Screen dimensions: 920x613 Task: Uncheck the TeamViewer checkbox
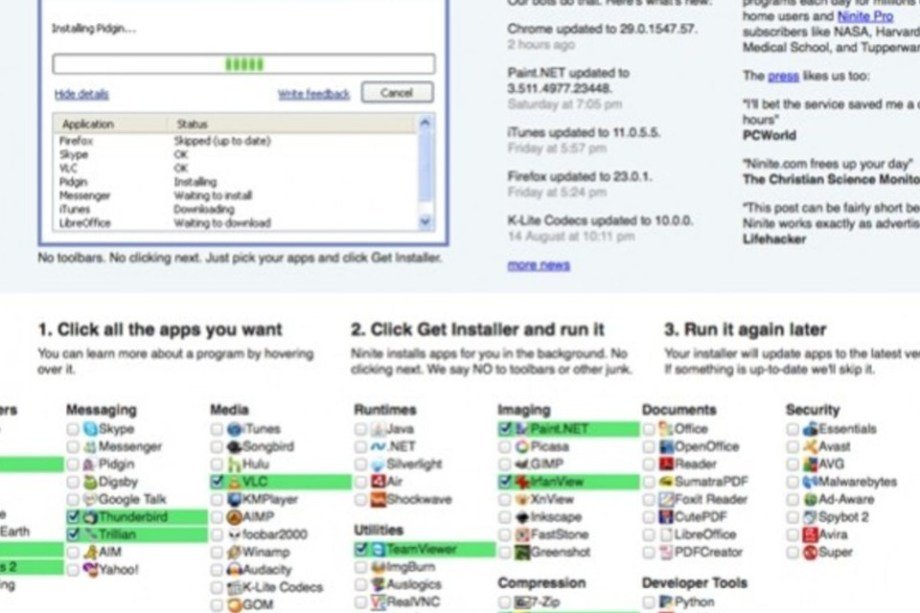361,550
